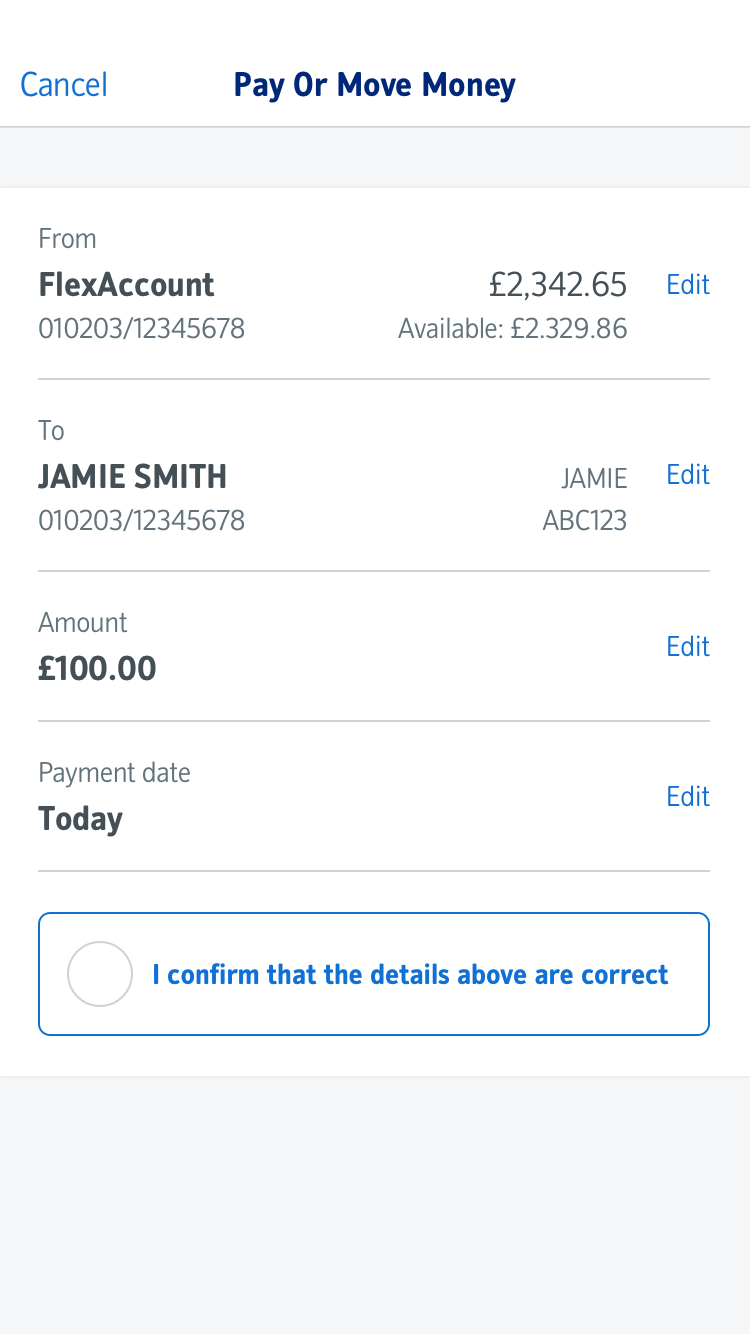750x1334 pixels.
Task: Click the Available: £2.329.86 text
Action: point(512,328)
